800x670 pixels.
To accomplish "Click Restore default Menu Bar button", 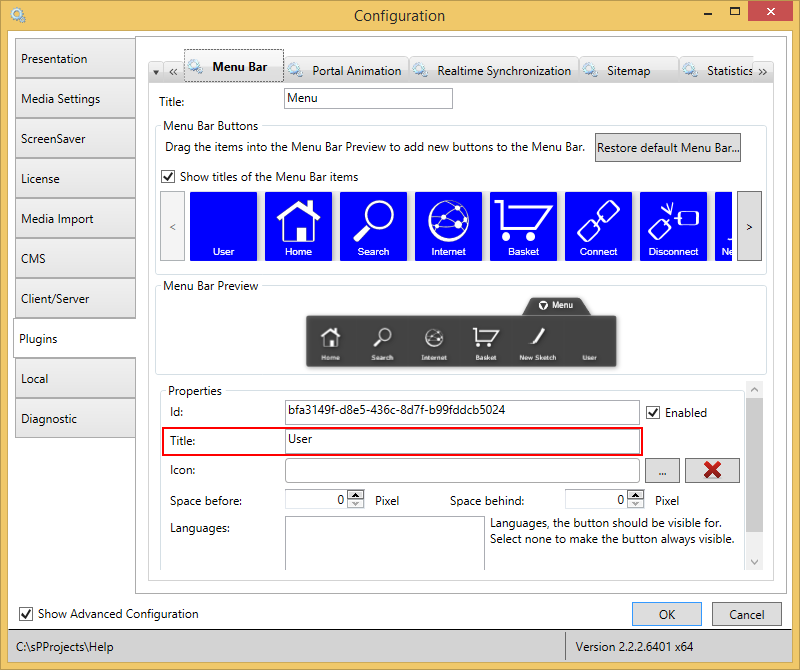I will (x=668, y=147).
